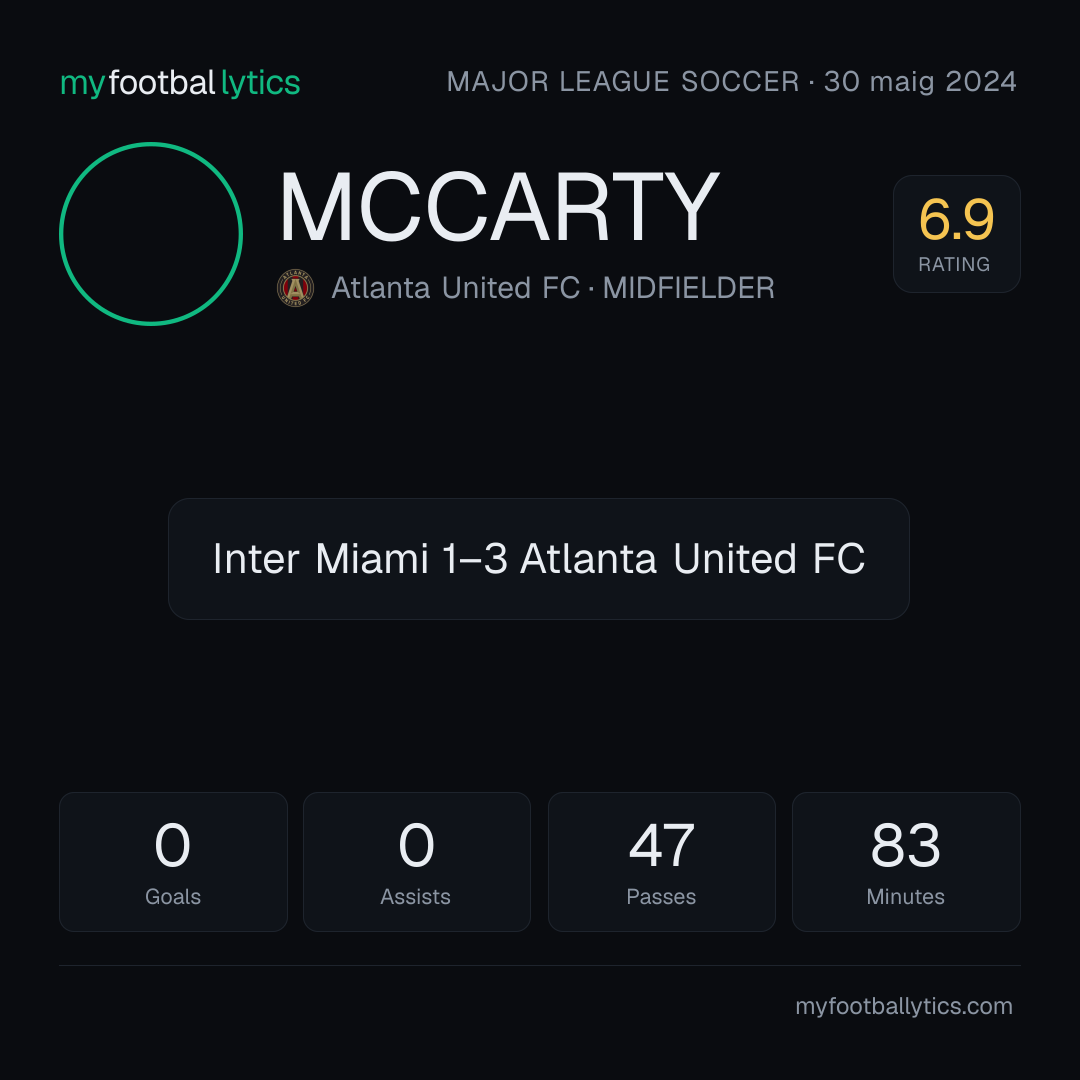
Task: Click the Assists label text
Action: pos(415,897)
